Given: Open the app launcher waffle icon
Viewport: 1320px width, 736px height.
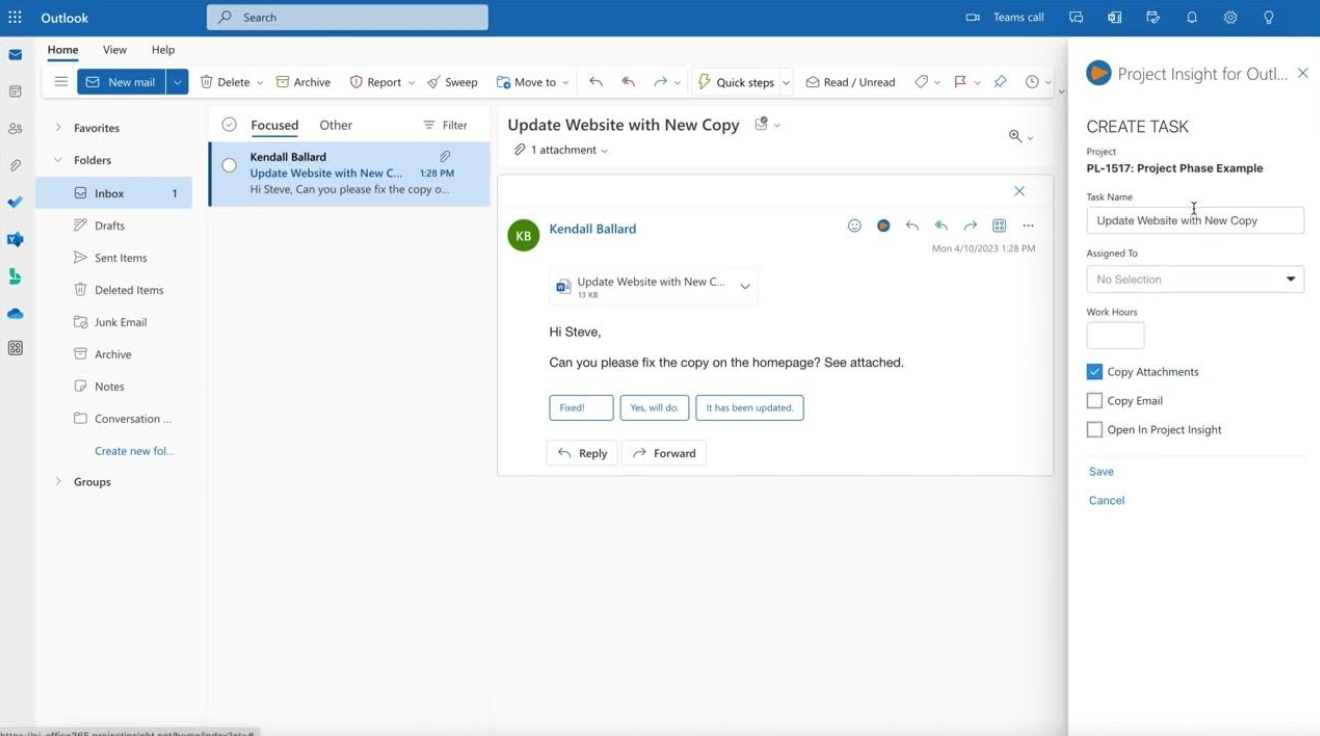Looking at the screenshot, I should (x=15, y=17).
